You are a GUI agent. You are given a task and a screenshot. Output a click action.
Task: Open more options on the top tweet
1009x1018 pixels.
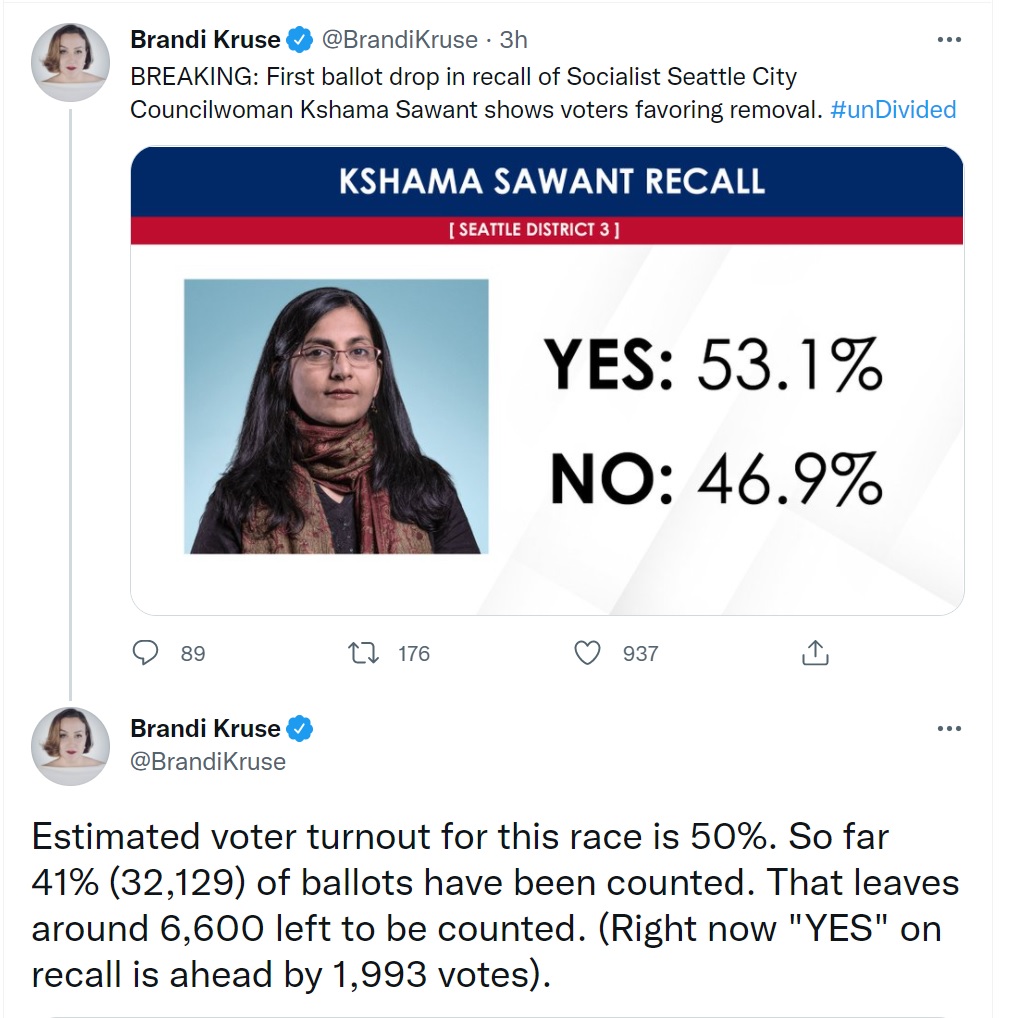click(948, 40)
